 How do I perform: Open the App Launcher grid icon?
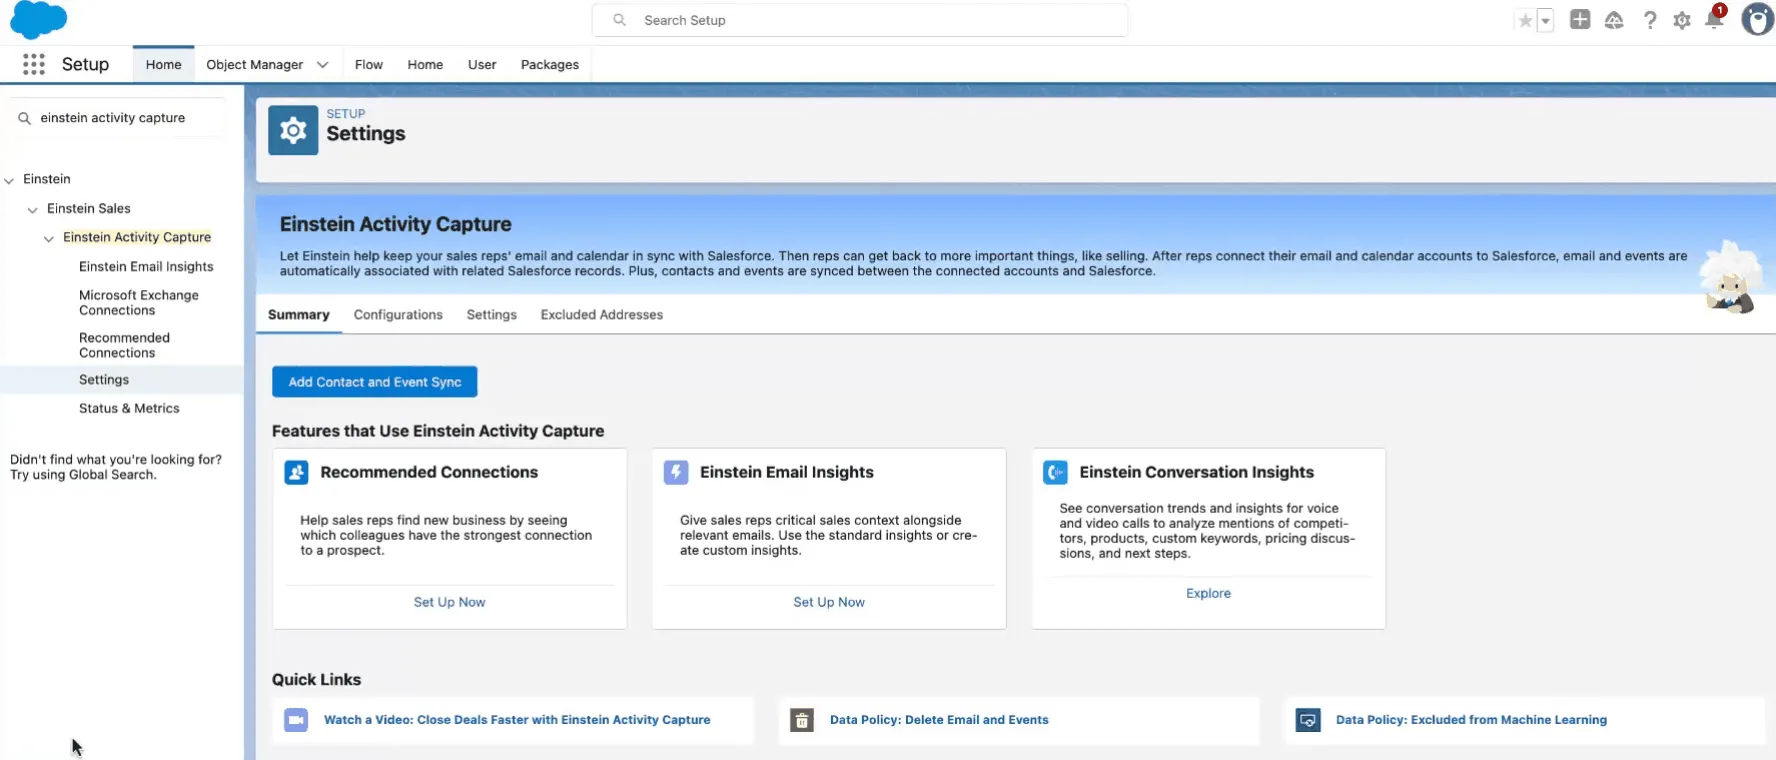(x=34, y=64)
